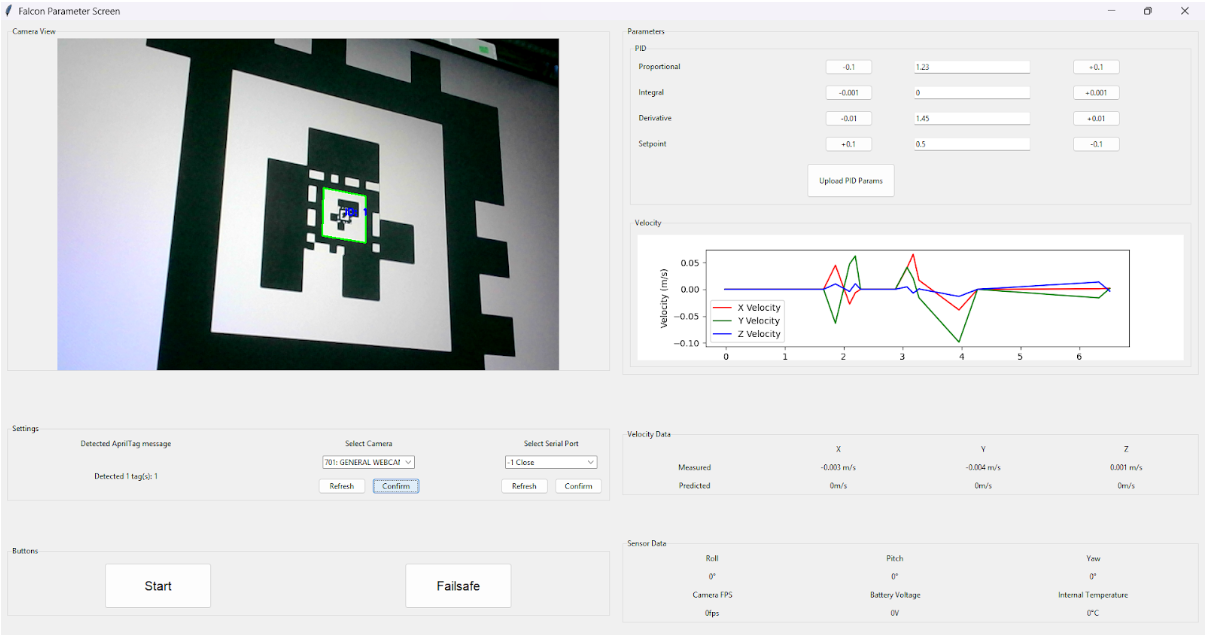
Task: Open the Select Camera dropdown
Action: [368, 462]
